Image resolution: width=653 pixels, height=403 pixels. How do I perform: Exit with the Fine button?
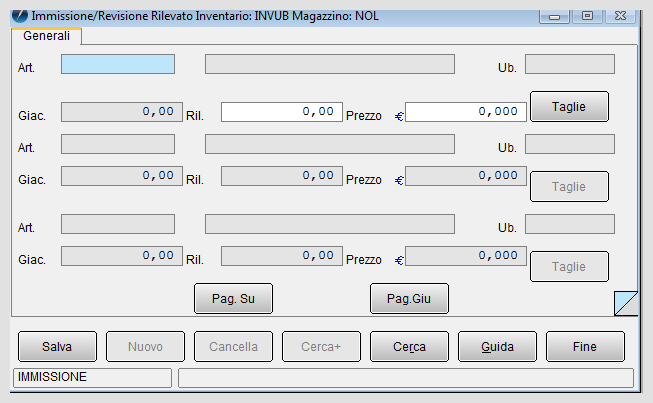pyautogui.click(x=585, y=346)
